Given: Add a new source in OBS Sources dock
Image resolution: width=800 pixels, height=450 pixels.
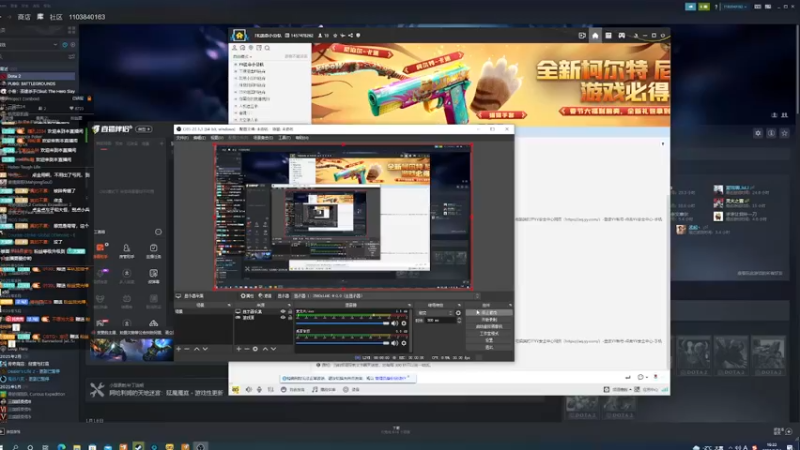Looking at the screenshot, I should tap(238, 349).
